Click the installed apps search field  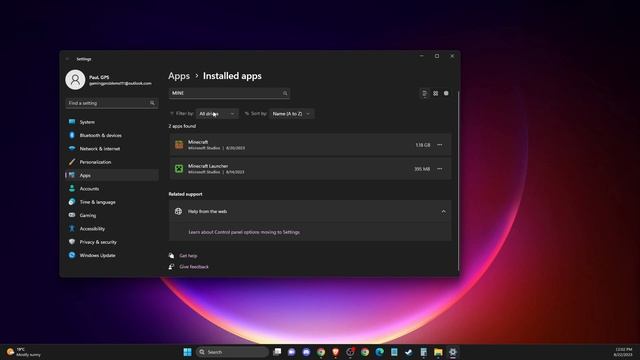pos(229,93)
